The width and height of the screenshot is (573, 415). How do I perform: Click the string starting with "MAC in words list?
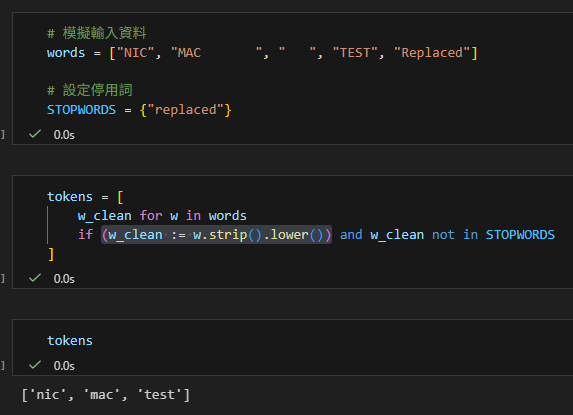click(216, 53)
